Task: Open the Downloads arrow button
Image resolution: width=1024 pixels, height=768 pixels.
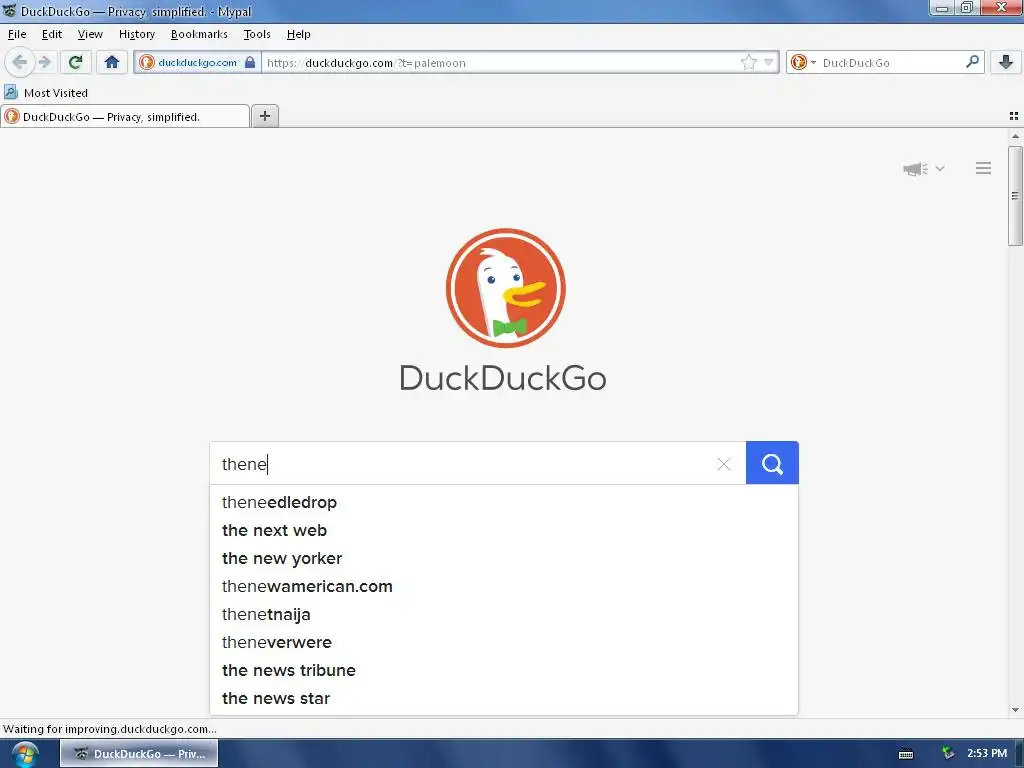Action: tap(1006, 62)
